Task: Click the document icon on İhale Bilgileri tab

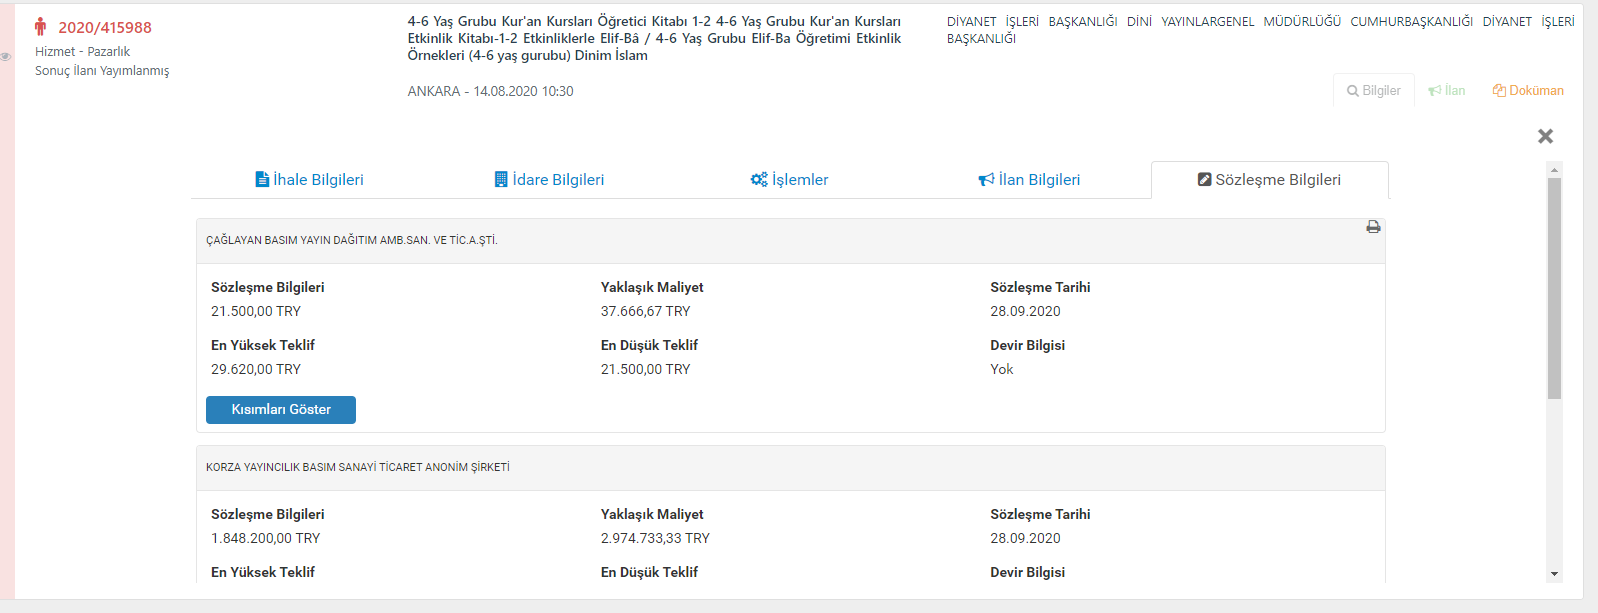Action: coord(262,180)
